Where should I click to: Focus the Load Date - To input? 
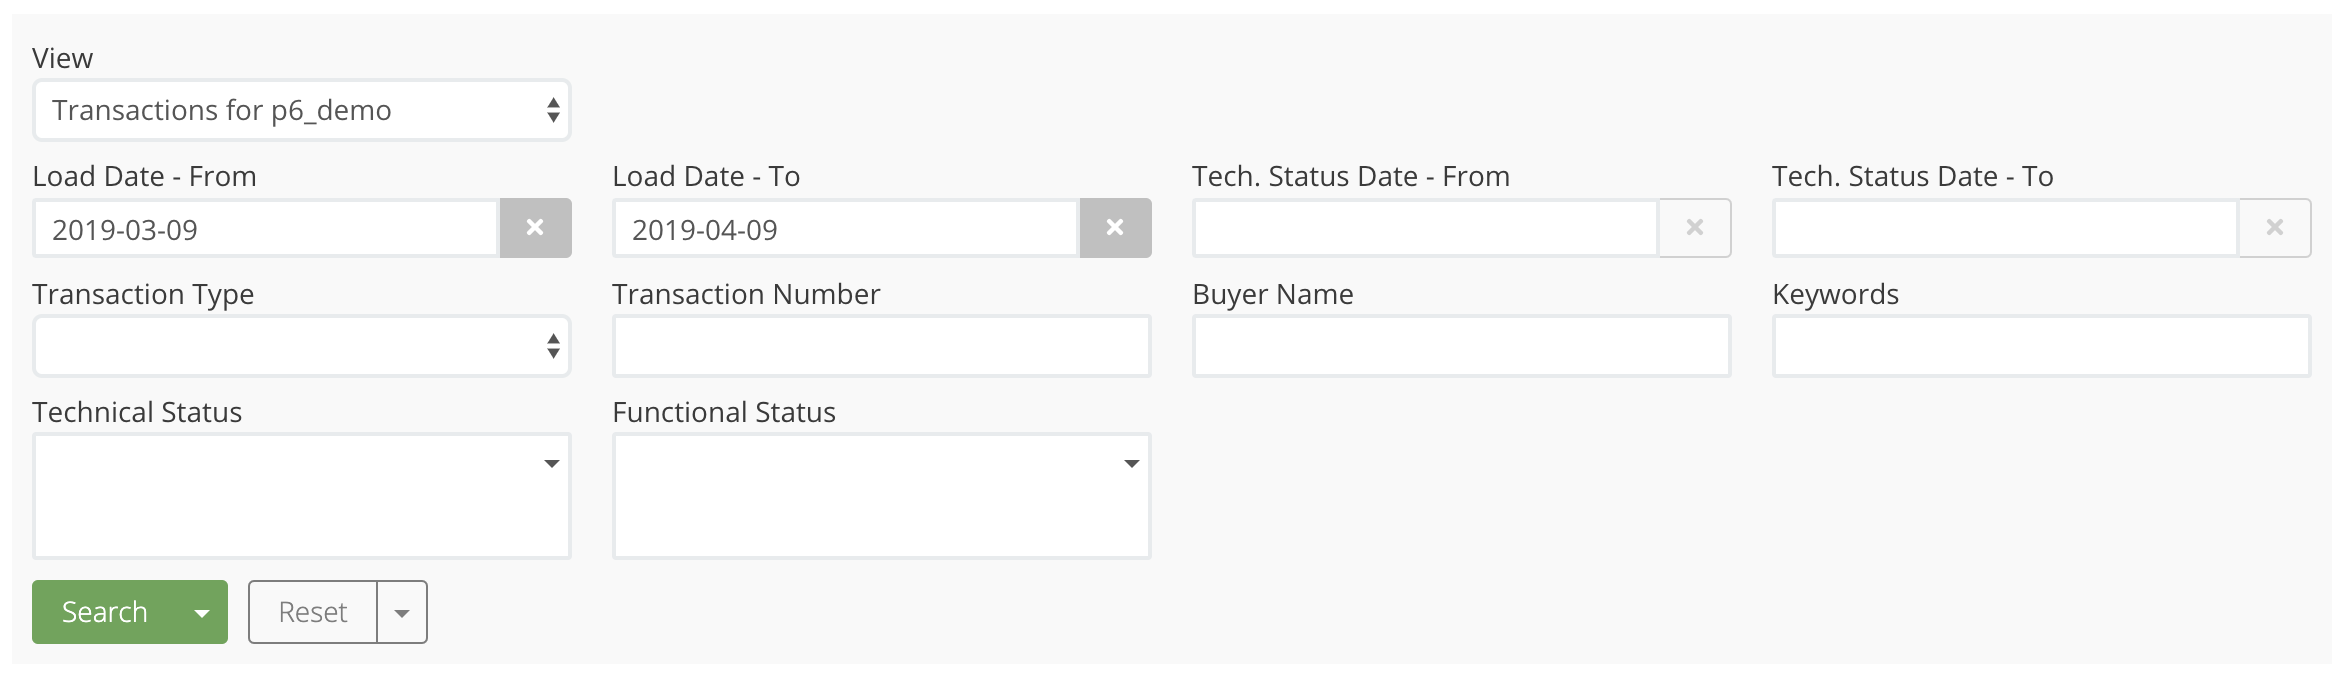click(x=846, y=229)
